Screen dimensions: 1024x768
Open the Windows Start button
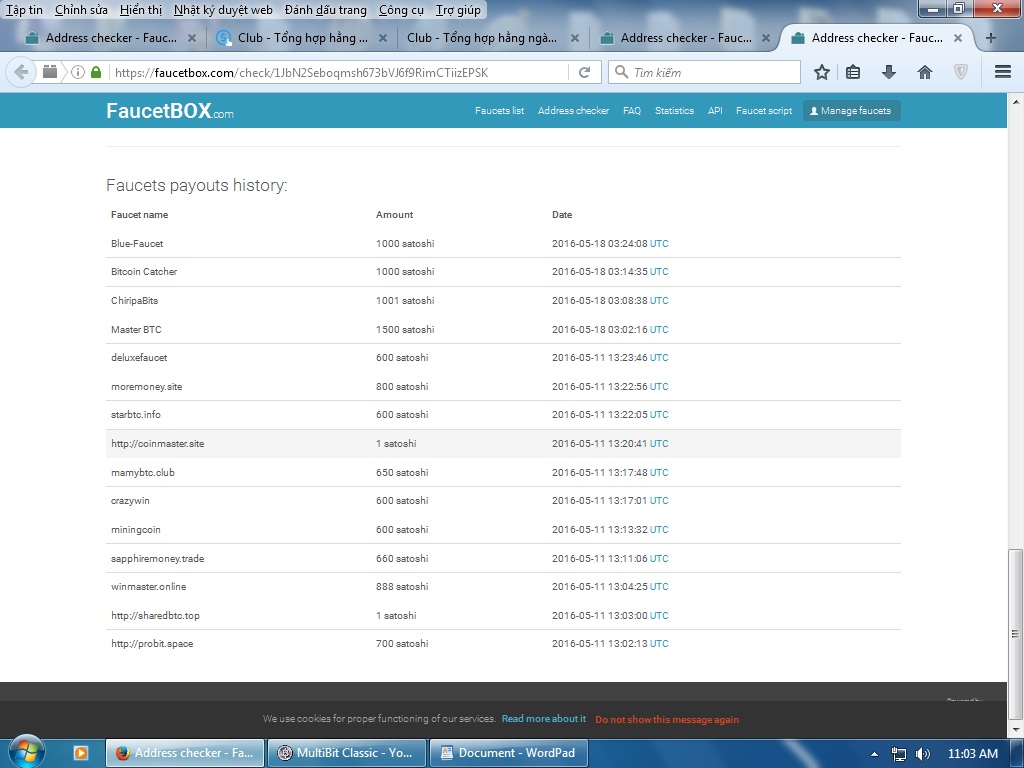25,752
